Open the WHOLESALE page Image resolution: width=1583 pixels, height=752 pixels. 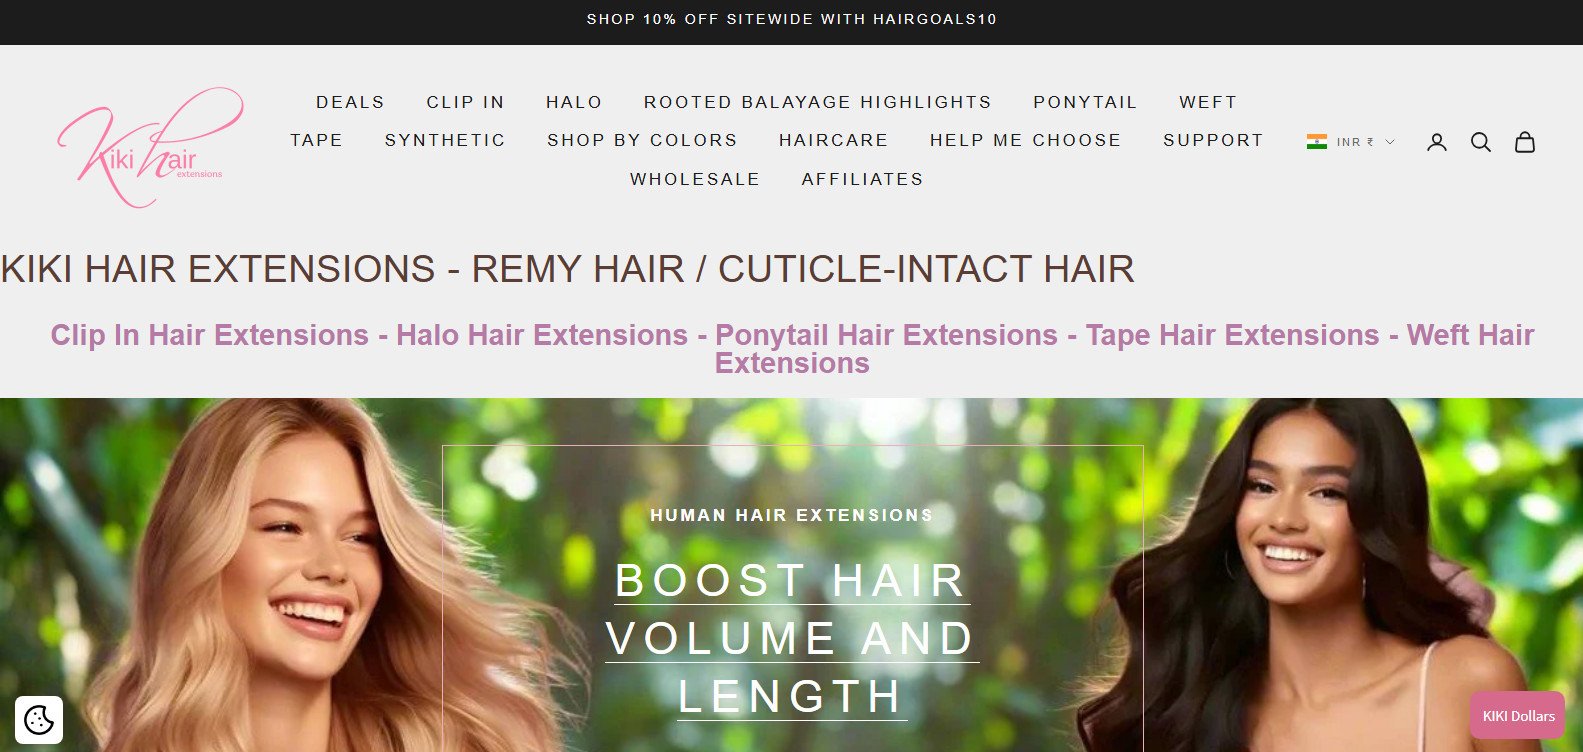[x=695, y=179]
